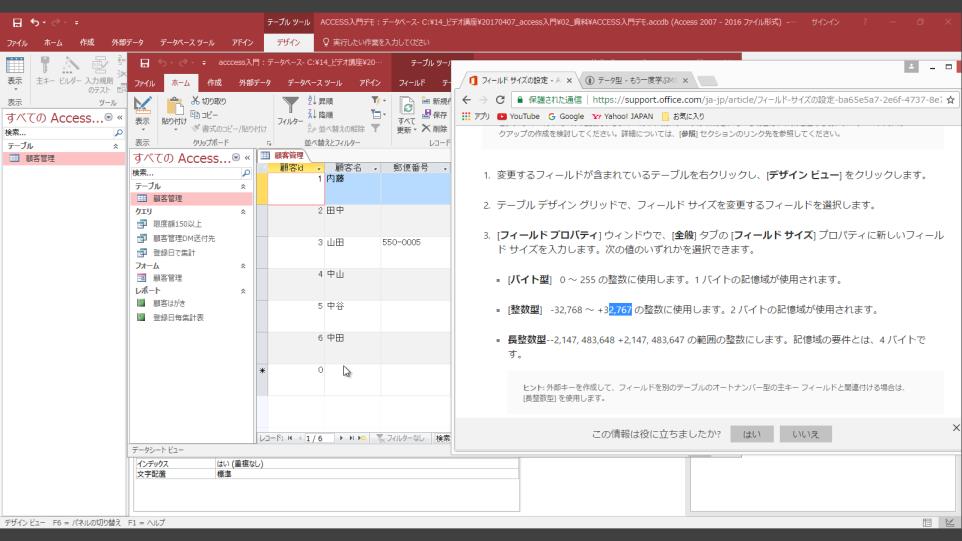
Task: Click 切り取り cut in front Access ribbon
Action: (209, 101)
